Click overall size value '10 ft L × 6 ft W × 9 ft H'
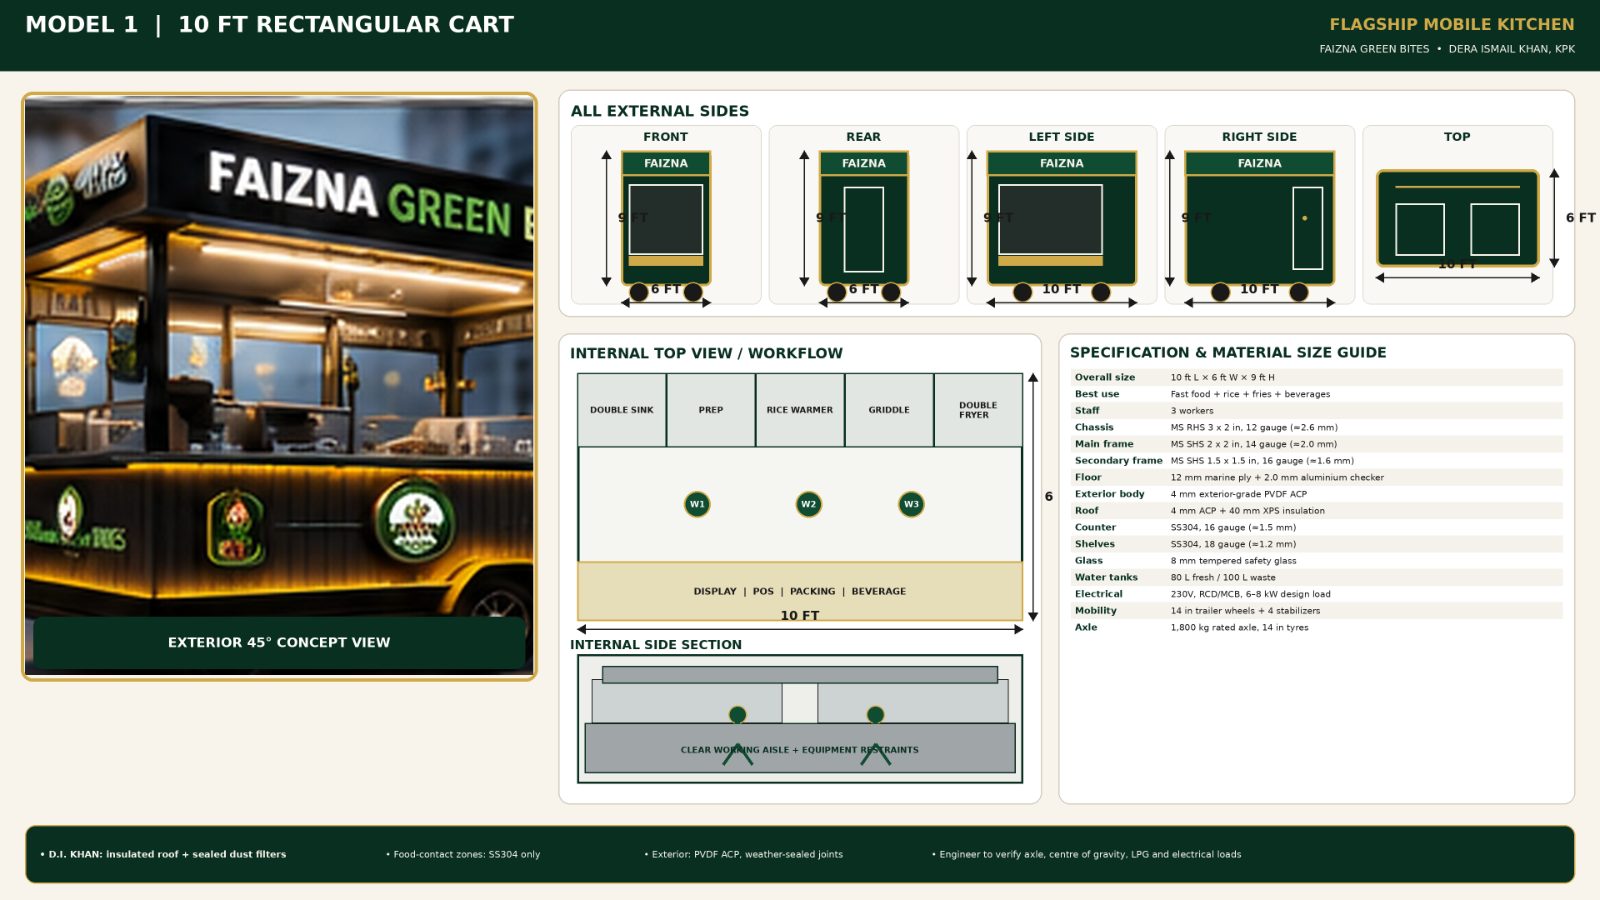Image resolution: width=1600 pixels, height=900 pixels. pyautogui.click(x=1222, y=377)
